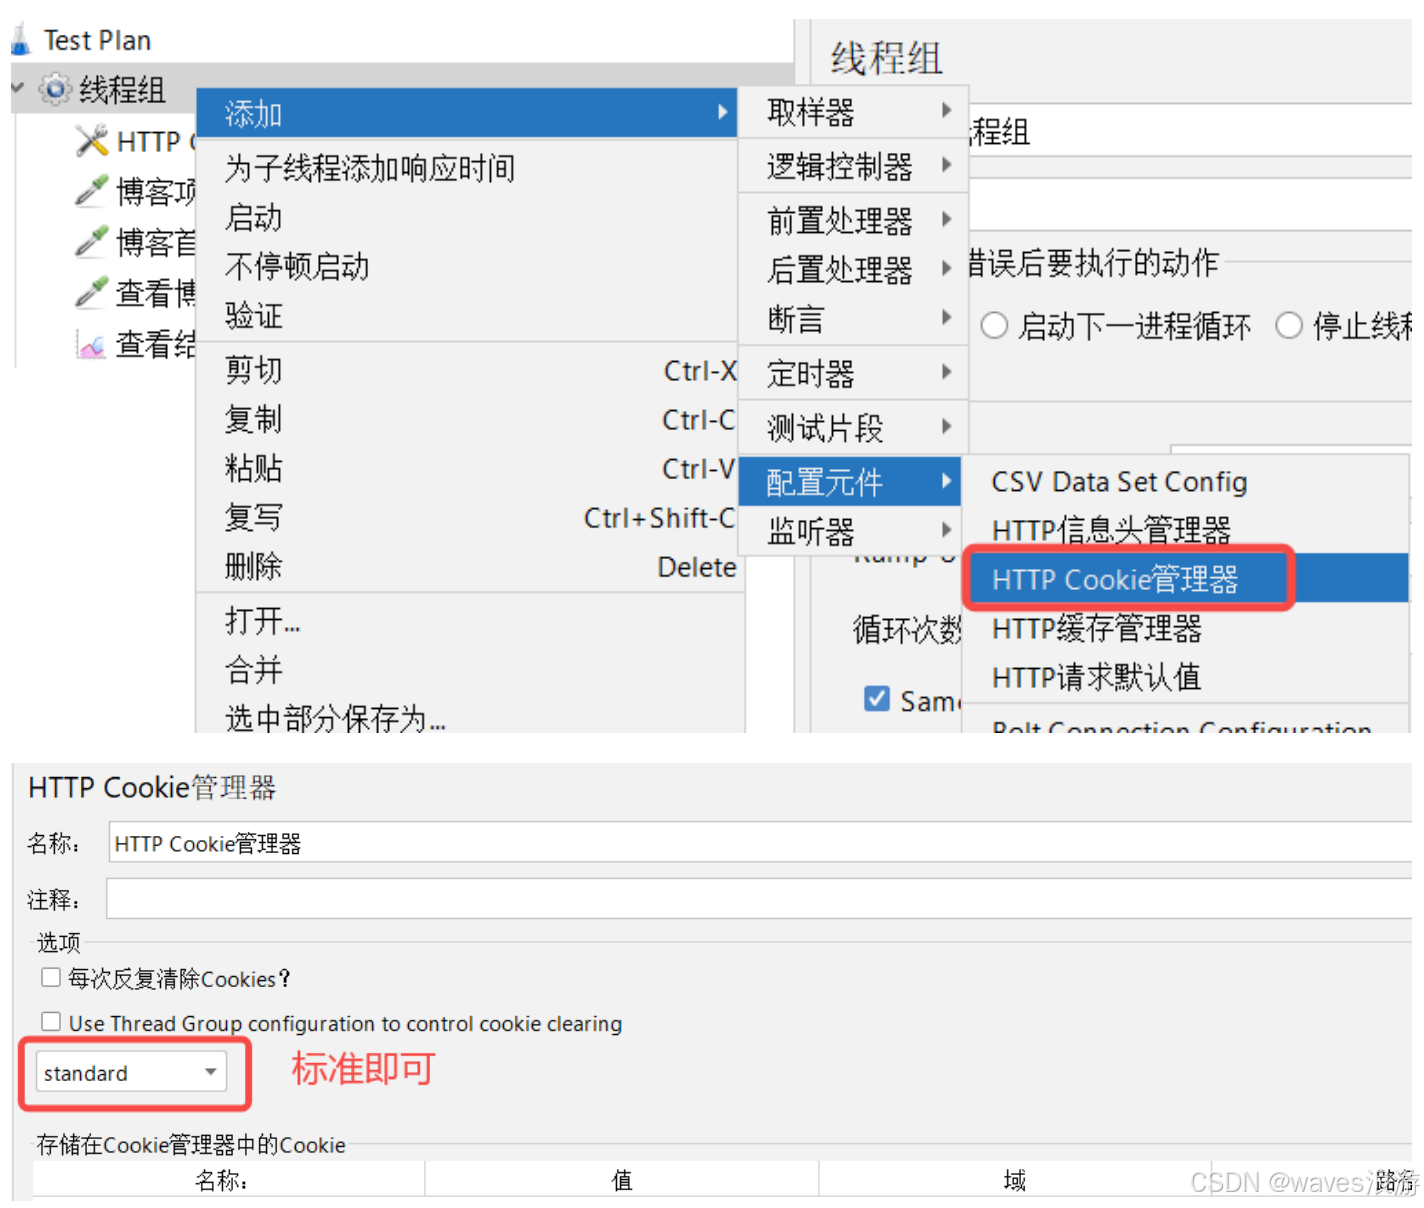Select 启动下一进程循环 radio button
This screenshot has height=1208, width=1424.
(994, 326)
